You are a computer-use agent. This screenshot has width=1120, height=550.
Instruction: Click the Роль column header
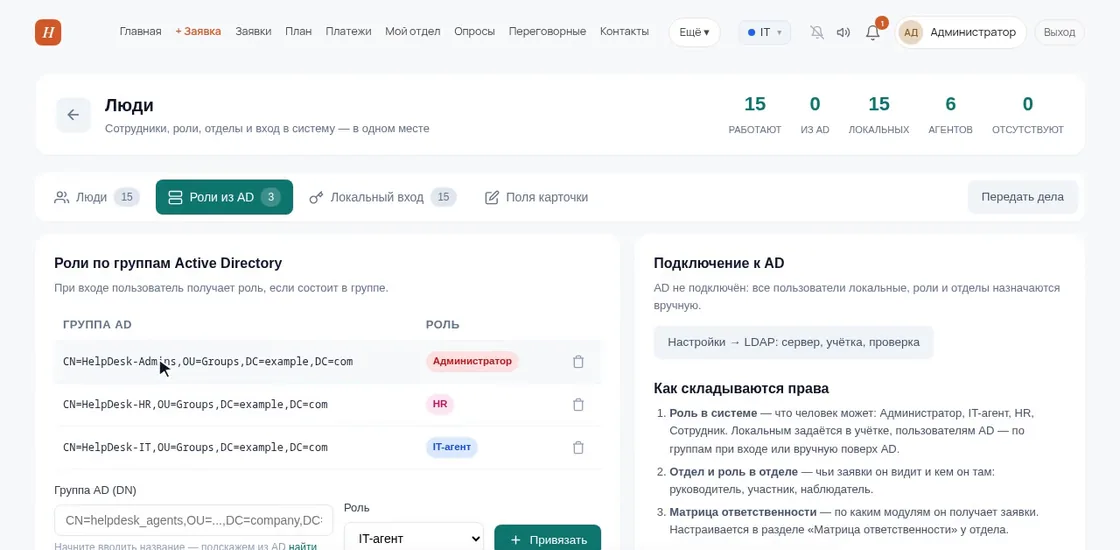[x=443, y=324]
